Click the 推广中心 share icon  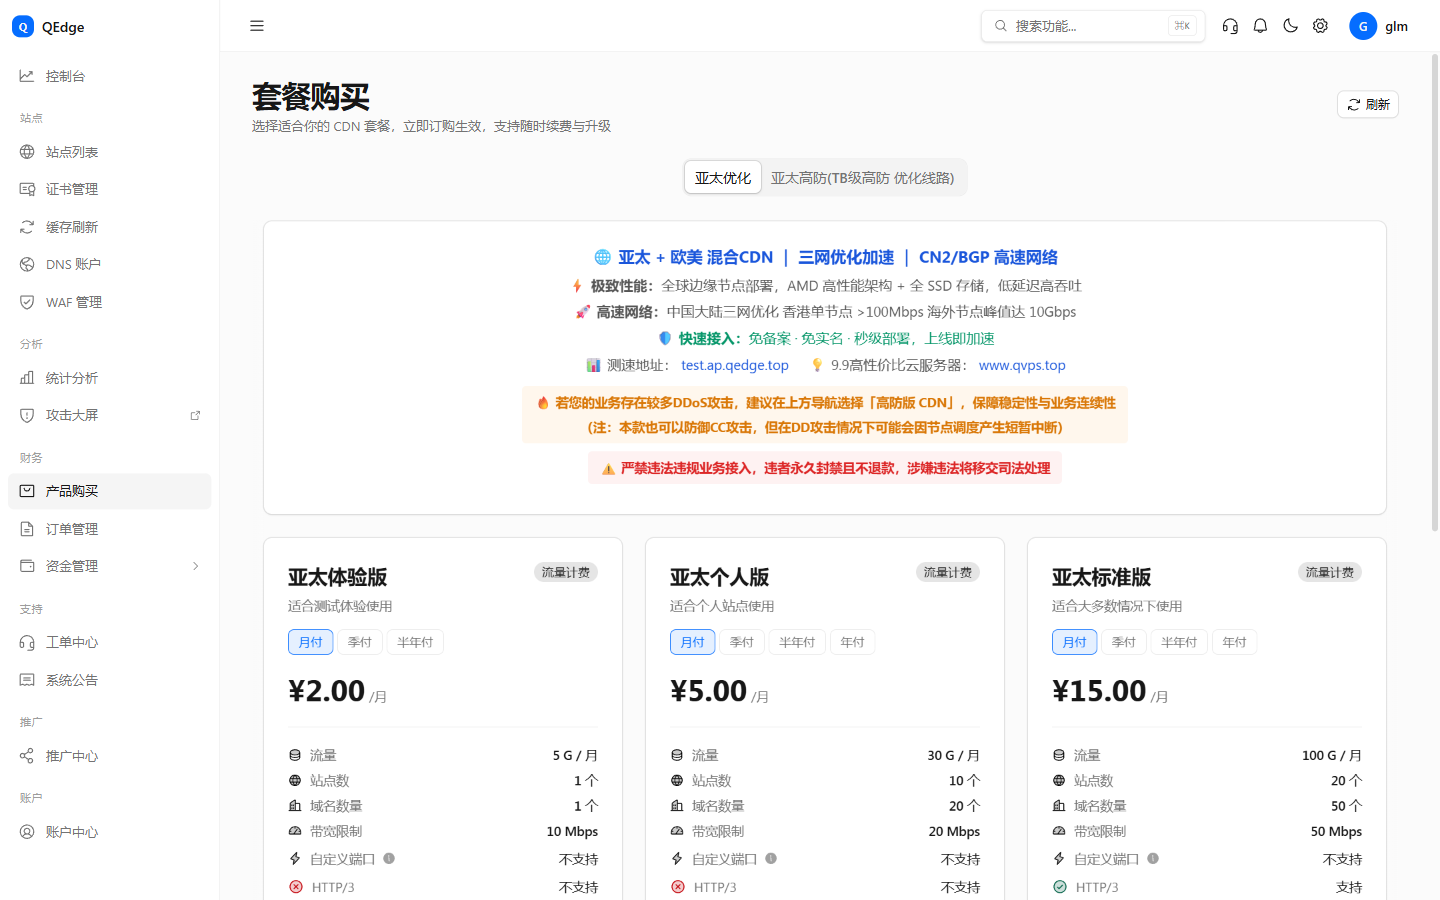pyautogui.click(x=27, y=756)
